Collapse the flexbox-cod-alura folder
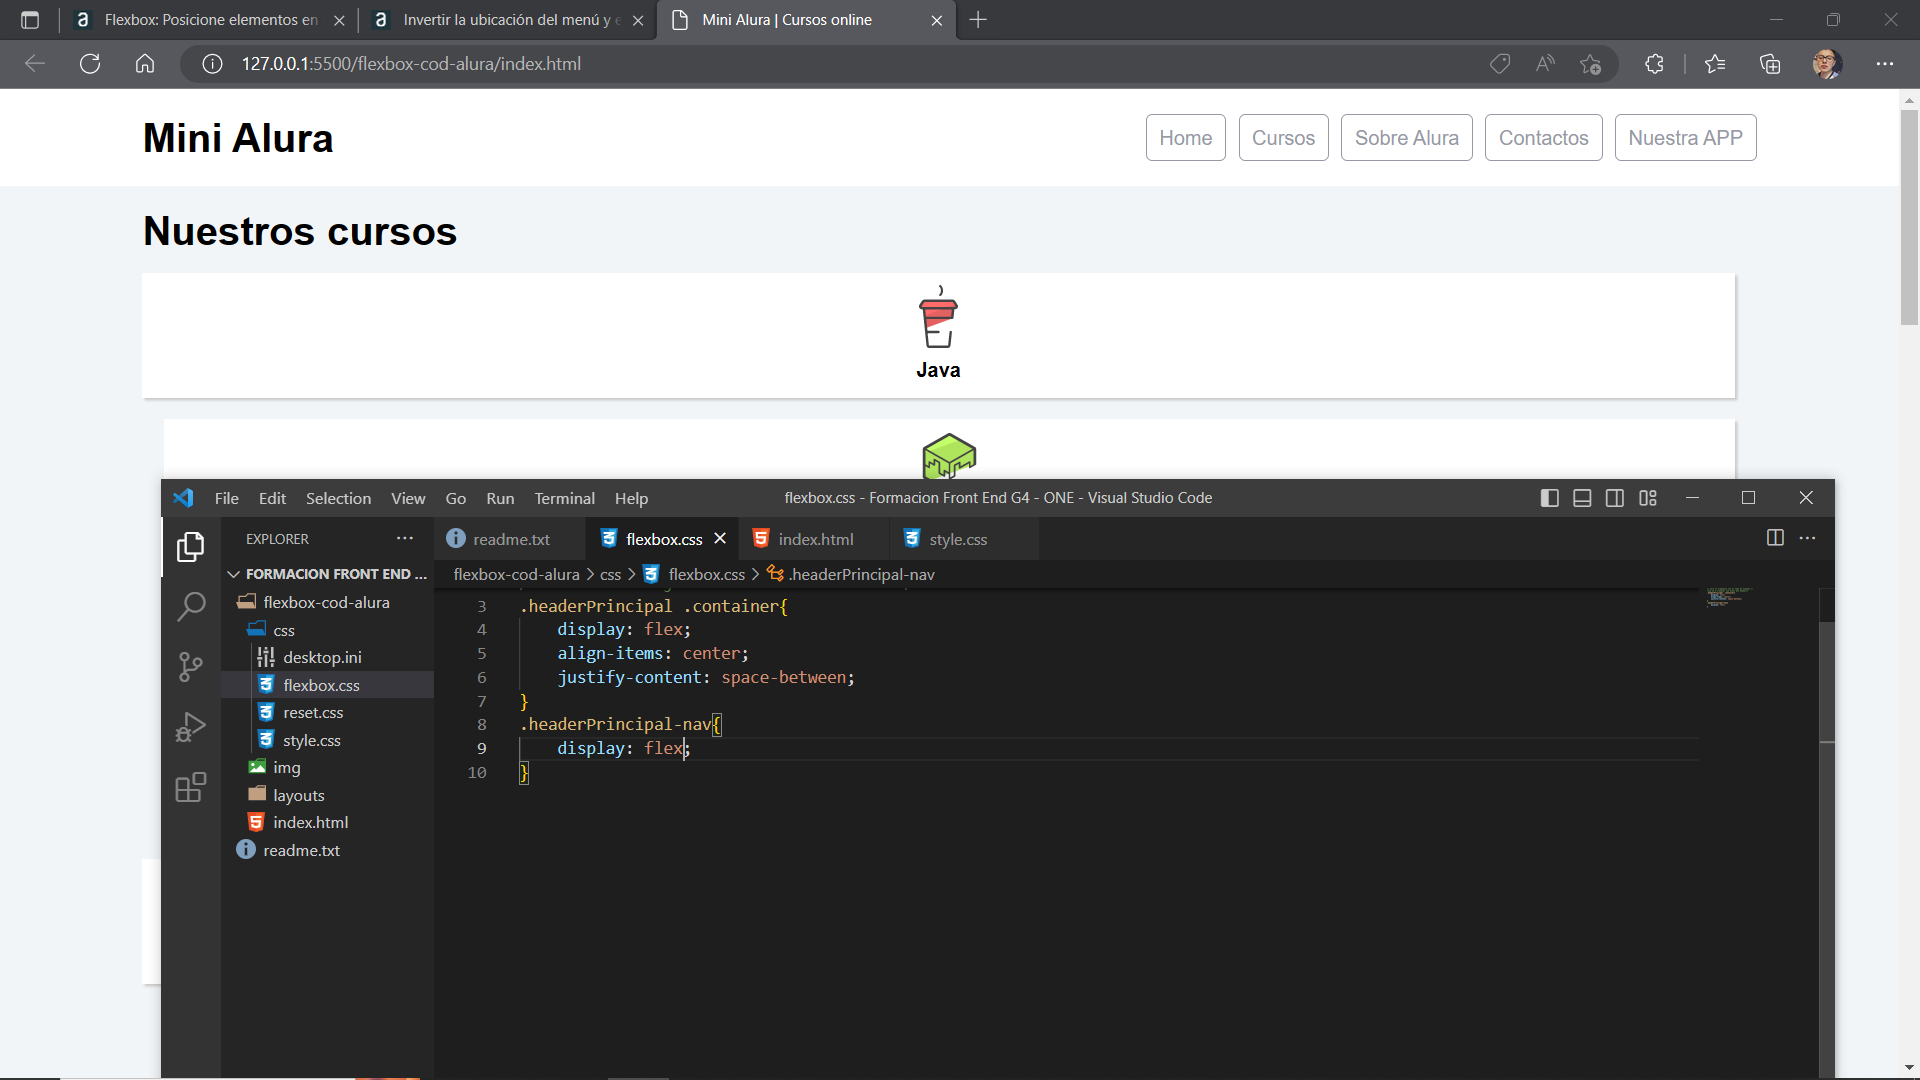The width and height of the screenshot is (1920, 1080). (327, 602)
